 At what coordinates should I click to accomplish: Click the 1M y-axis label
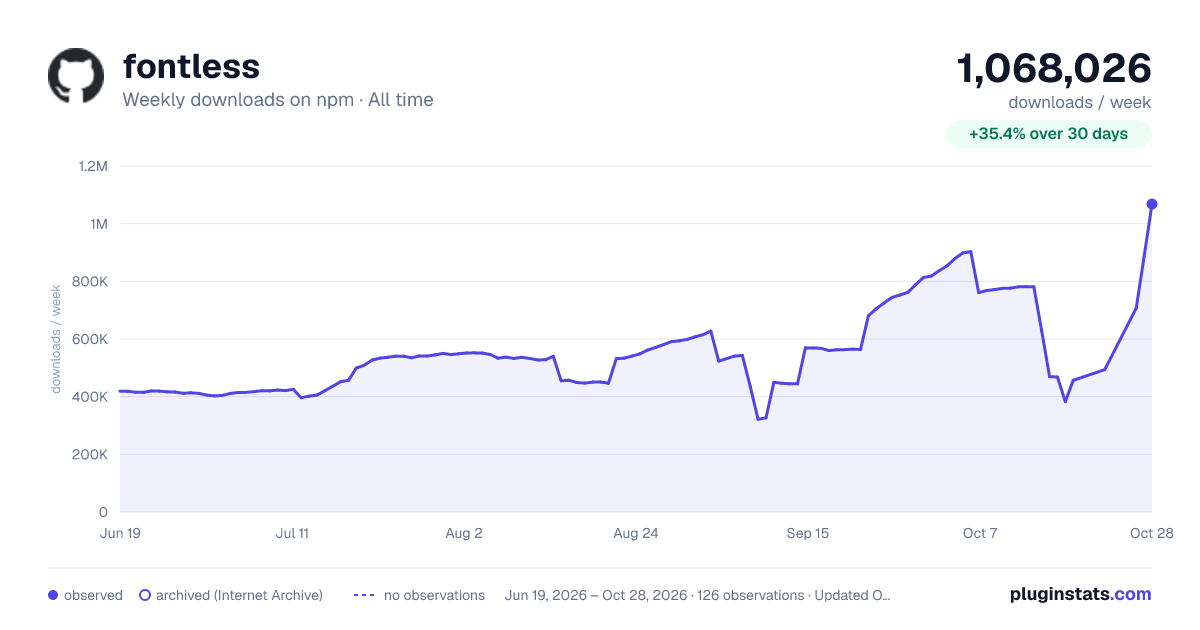pyautogui.click(x=99, y=224)
